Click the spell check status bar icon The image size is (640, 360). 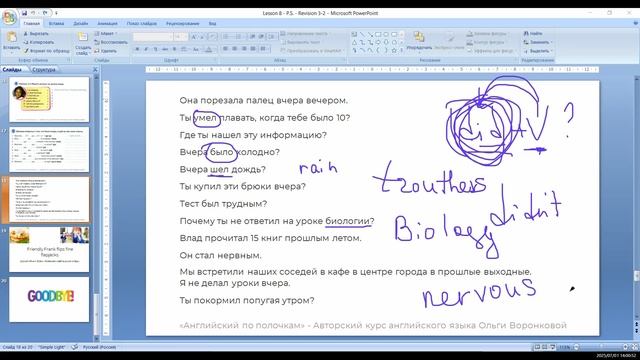coord(74,347)
